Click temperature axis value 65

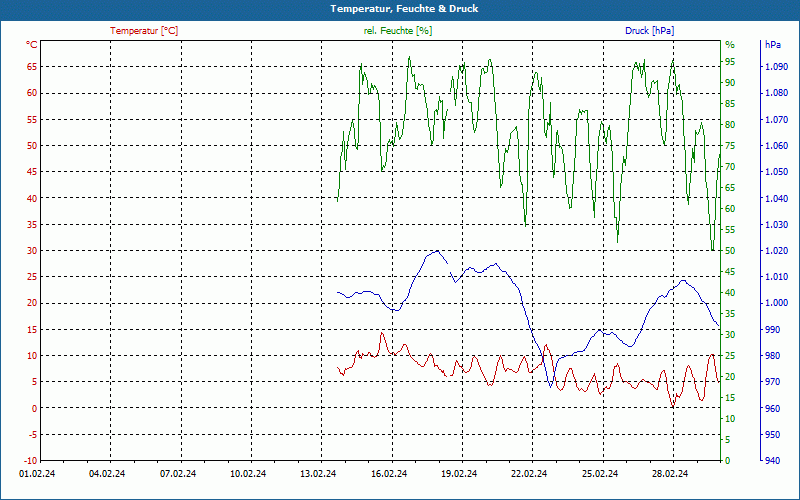(32, 67)
